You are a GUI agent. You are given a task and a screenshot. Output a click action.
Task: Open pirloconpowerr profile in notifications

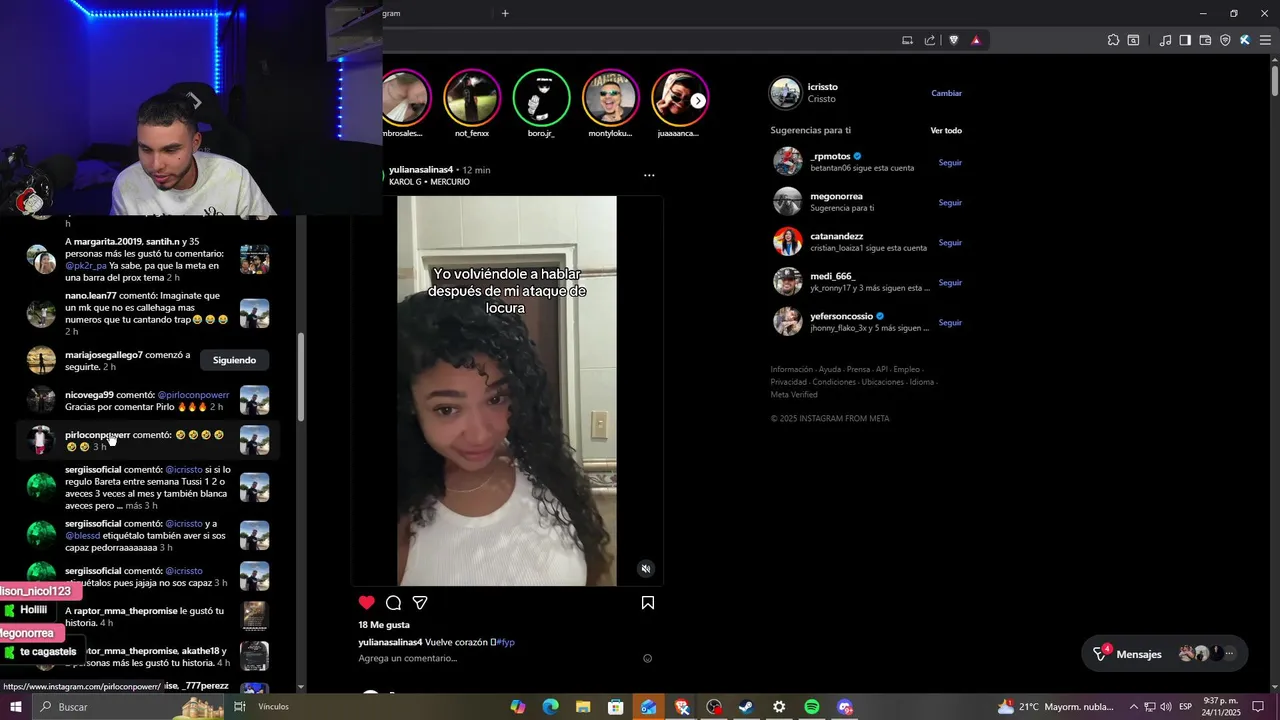tap(97, 435)
